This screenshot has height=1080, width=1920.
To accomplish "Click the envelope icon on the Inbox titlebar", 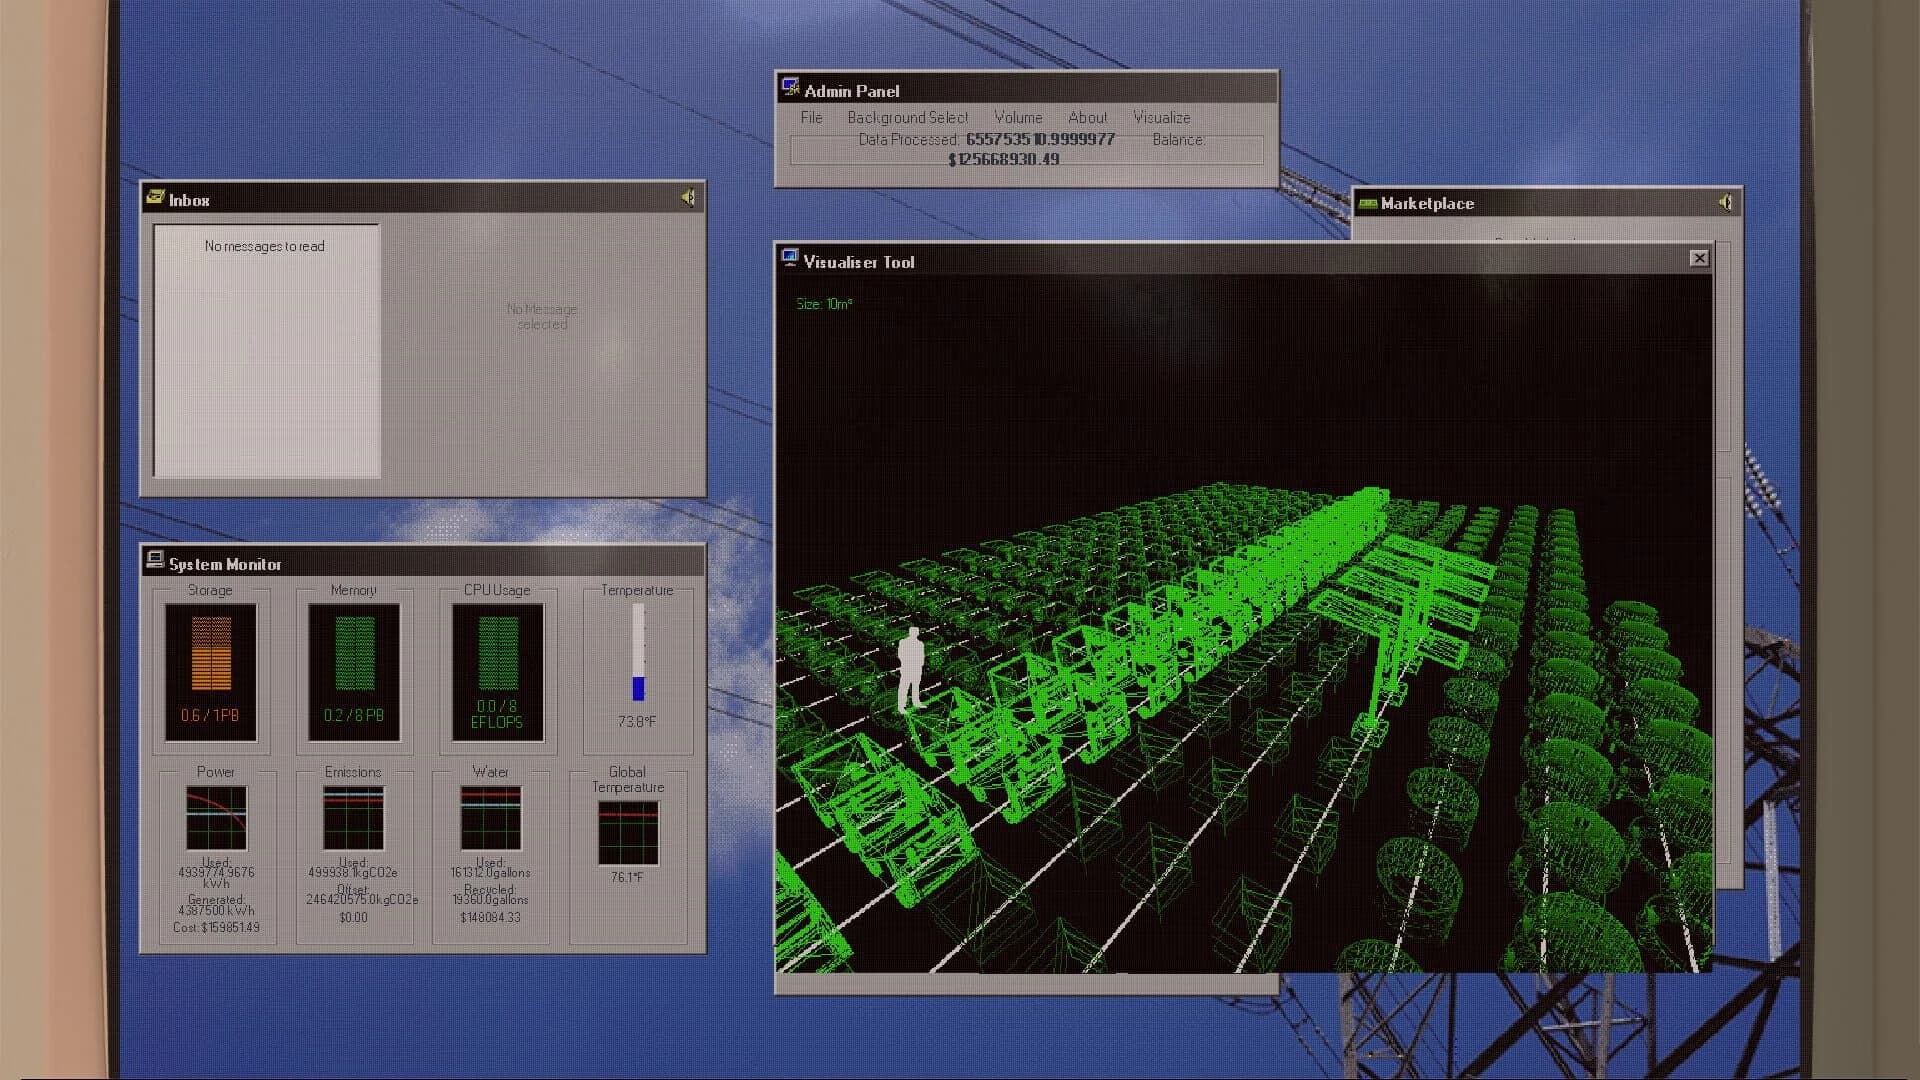I will click(x=157, y=198).
